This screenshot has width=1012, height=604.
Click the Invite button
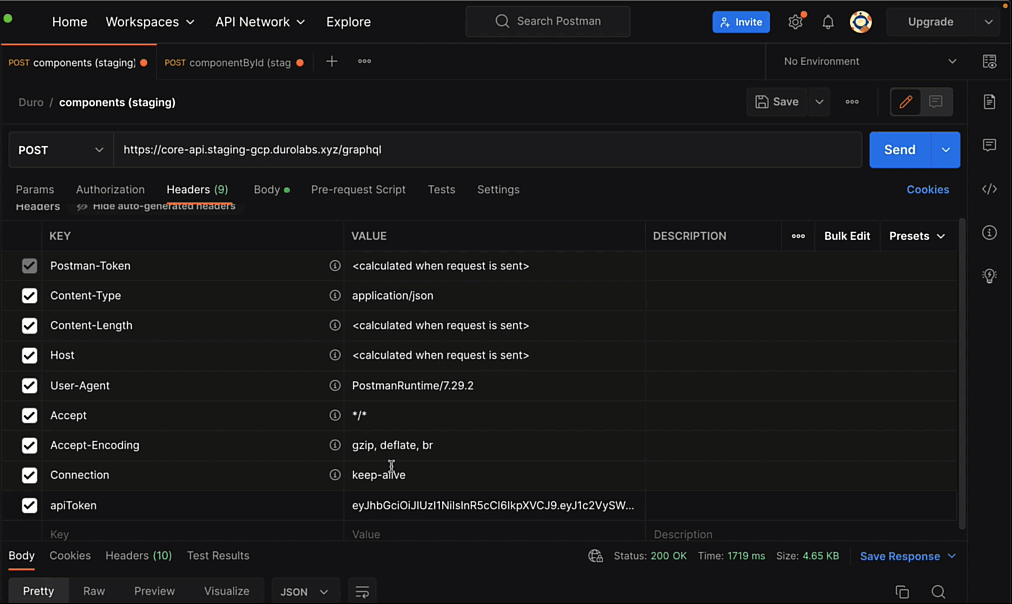(741, 22)
